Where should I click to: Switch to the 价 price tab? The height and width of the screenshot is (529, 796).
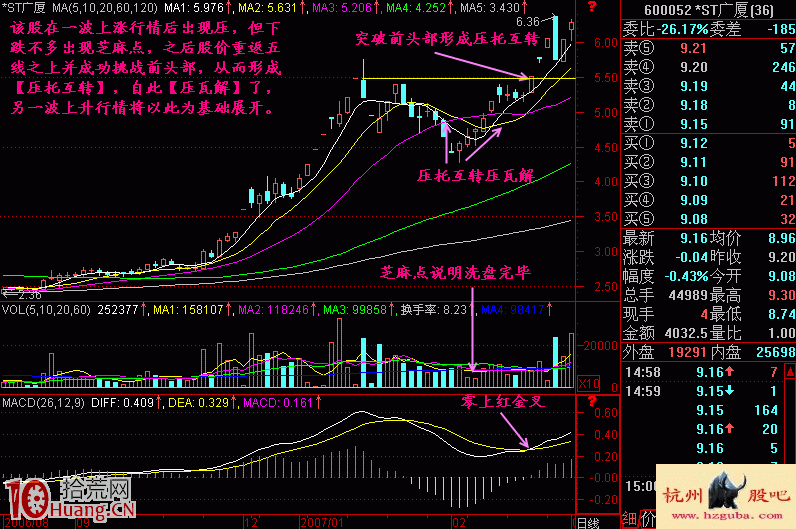tap(648, 519)
